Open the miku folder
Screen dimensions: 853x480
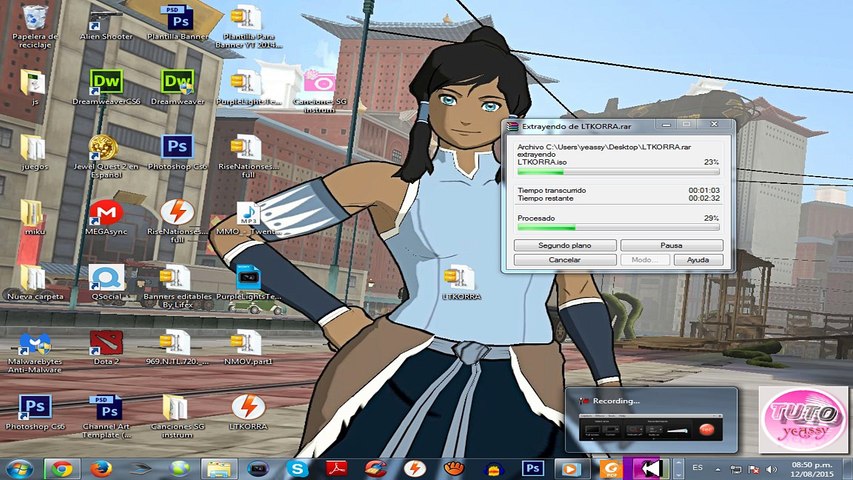(x=35, y=218)
